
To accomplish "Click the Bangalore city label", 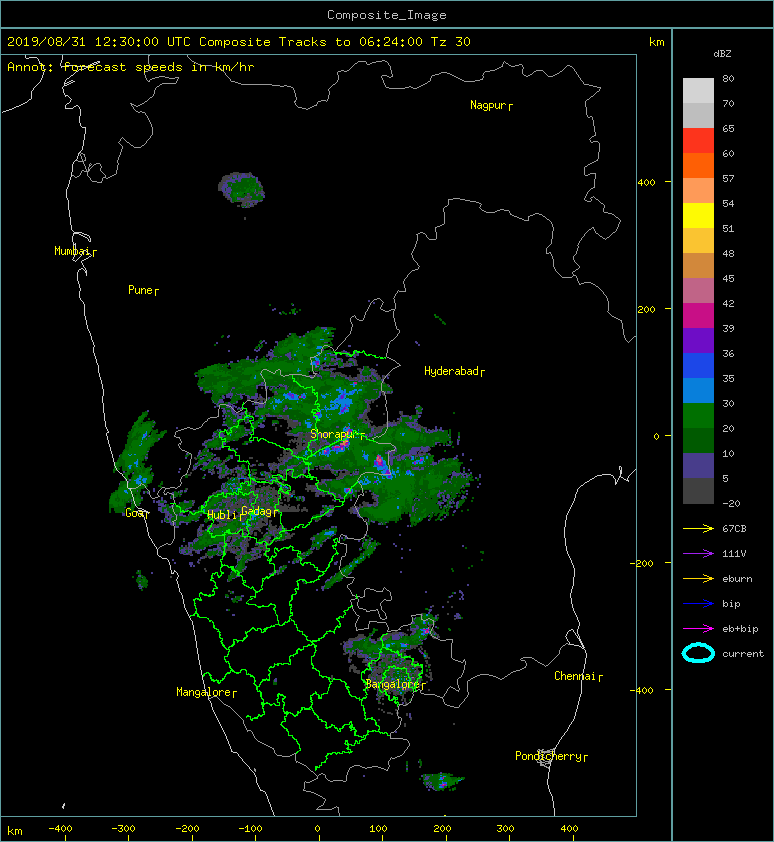I will click(x=393, y=684).
